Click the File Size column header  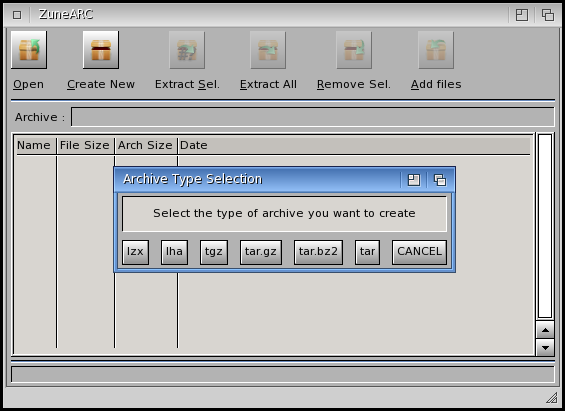click(85, 145)
